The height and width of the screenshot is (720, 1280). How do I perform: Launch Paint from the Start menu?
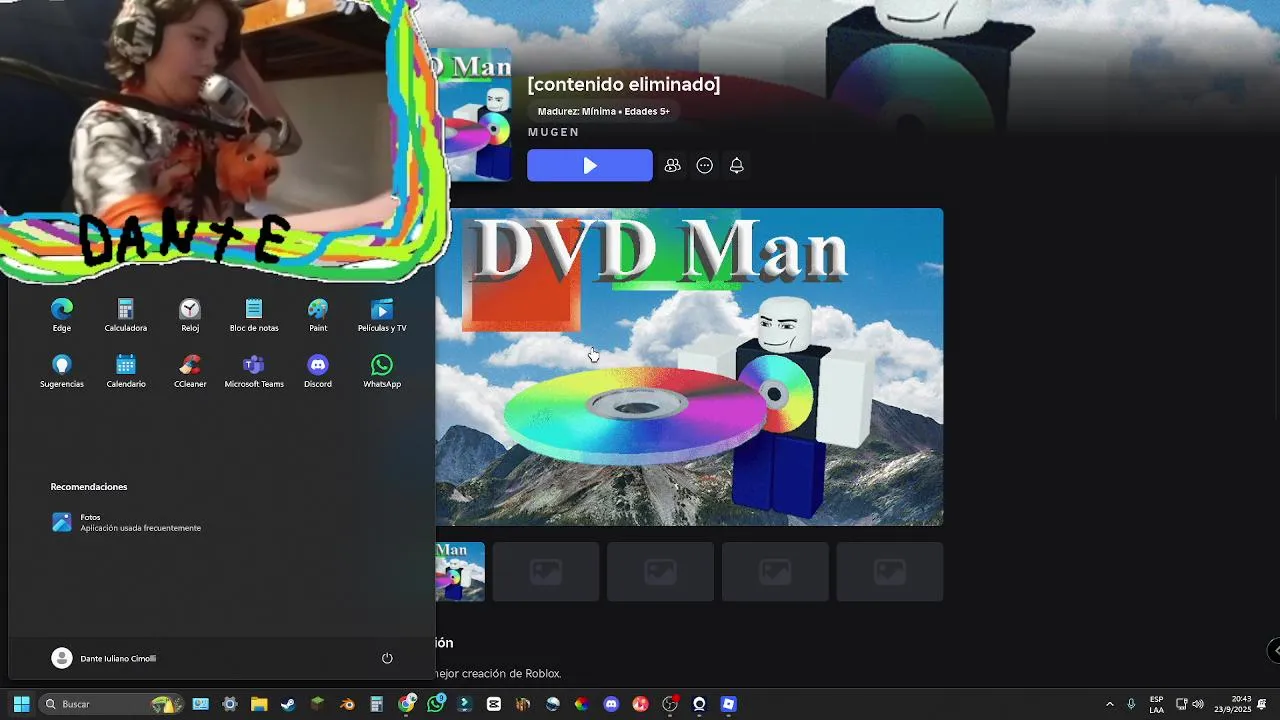[318, 315]
